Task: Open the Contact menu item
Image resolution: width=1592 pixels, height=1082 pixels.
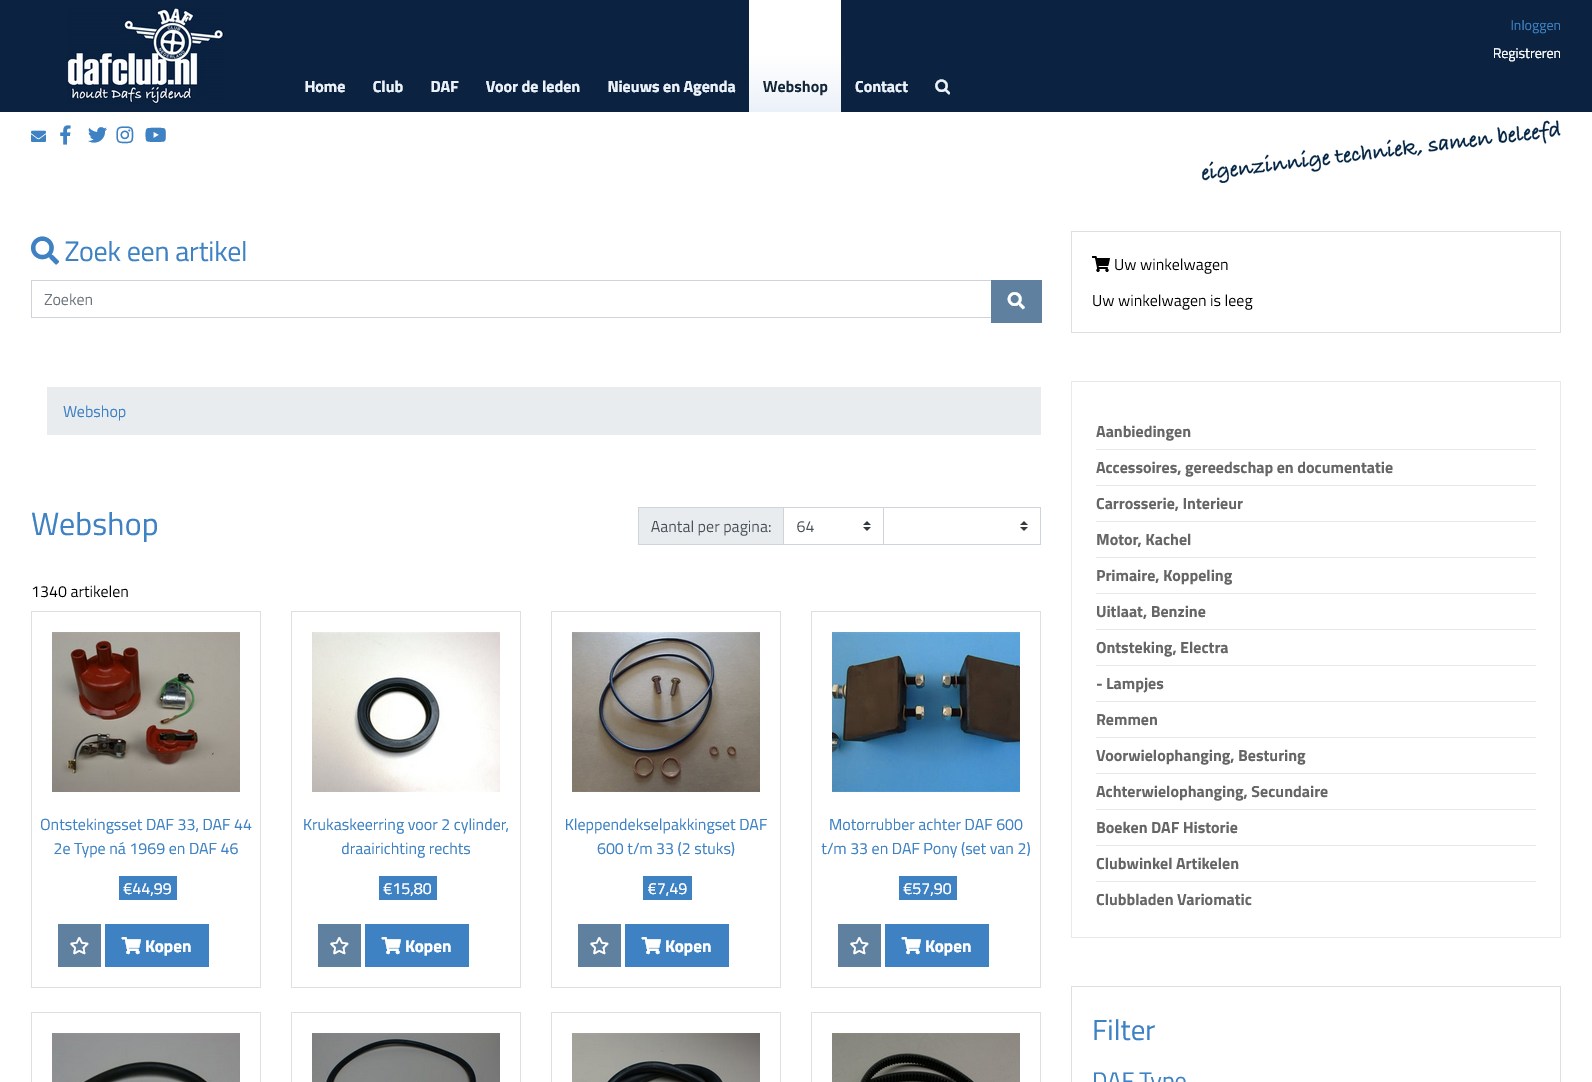Action: pos(881,87)
